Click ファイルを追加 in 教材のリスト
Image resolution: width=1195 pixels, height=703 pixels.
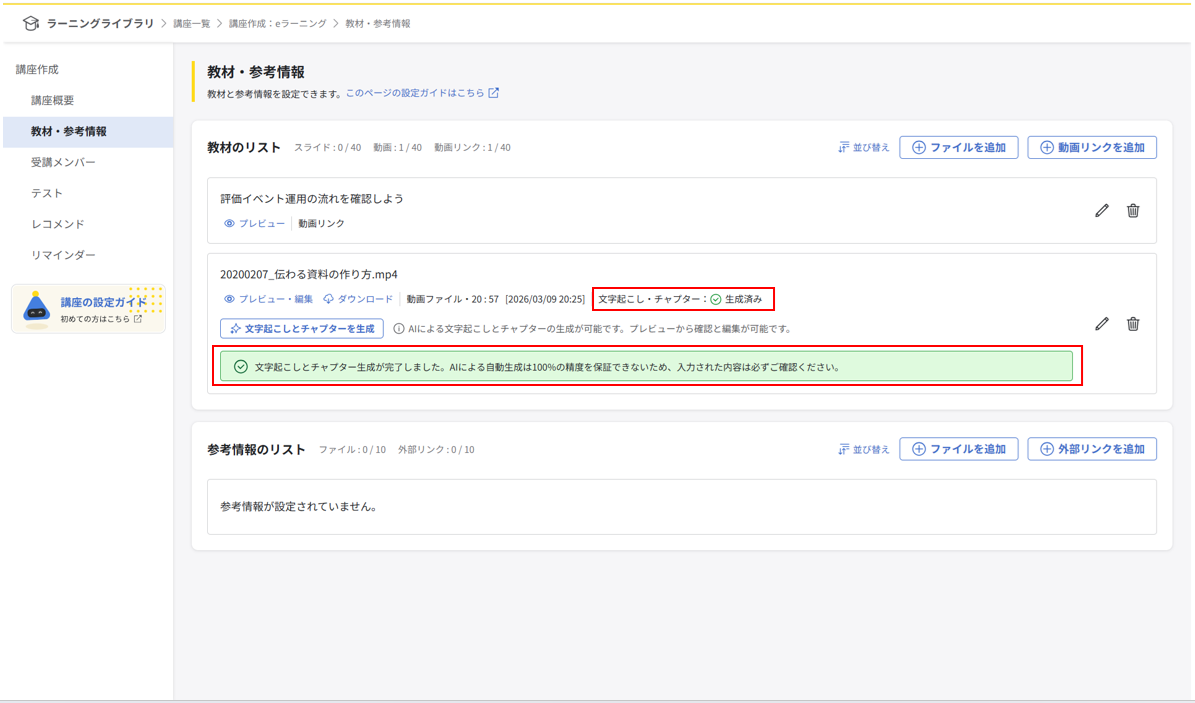959,148
